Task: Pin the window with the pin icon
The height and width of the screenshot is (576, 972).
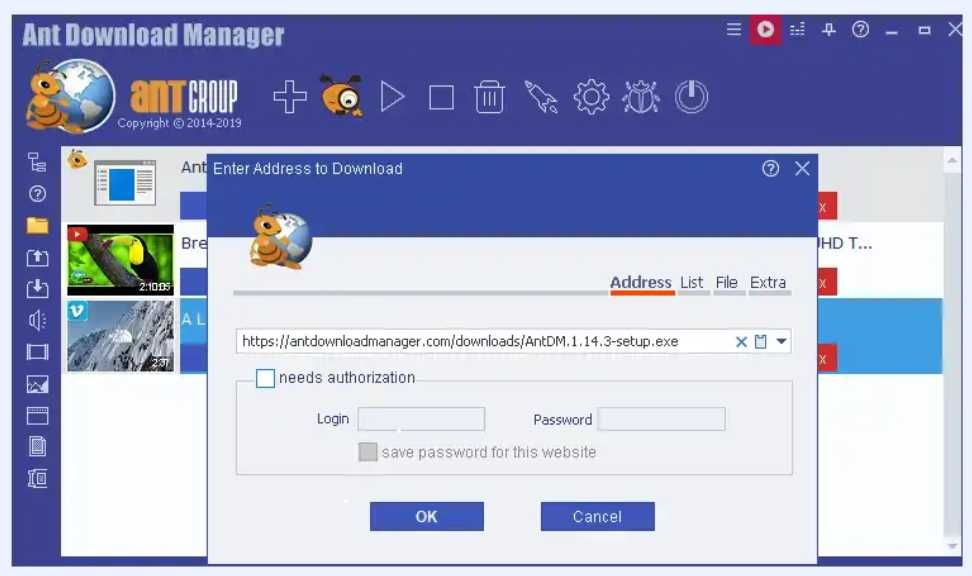Action: pyautogui.click(x=829, y=29)
